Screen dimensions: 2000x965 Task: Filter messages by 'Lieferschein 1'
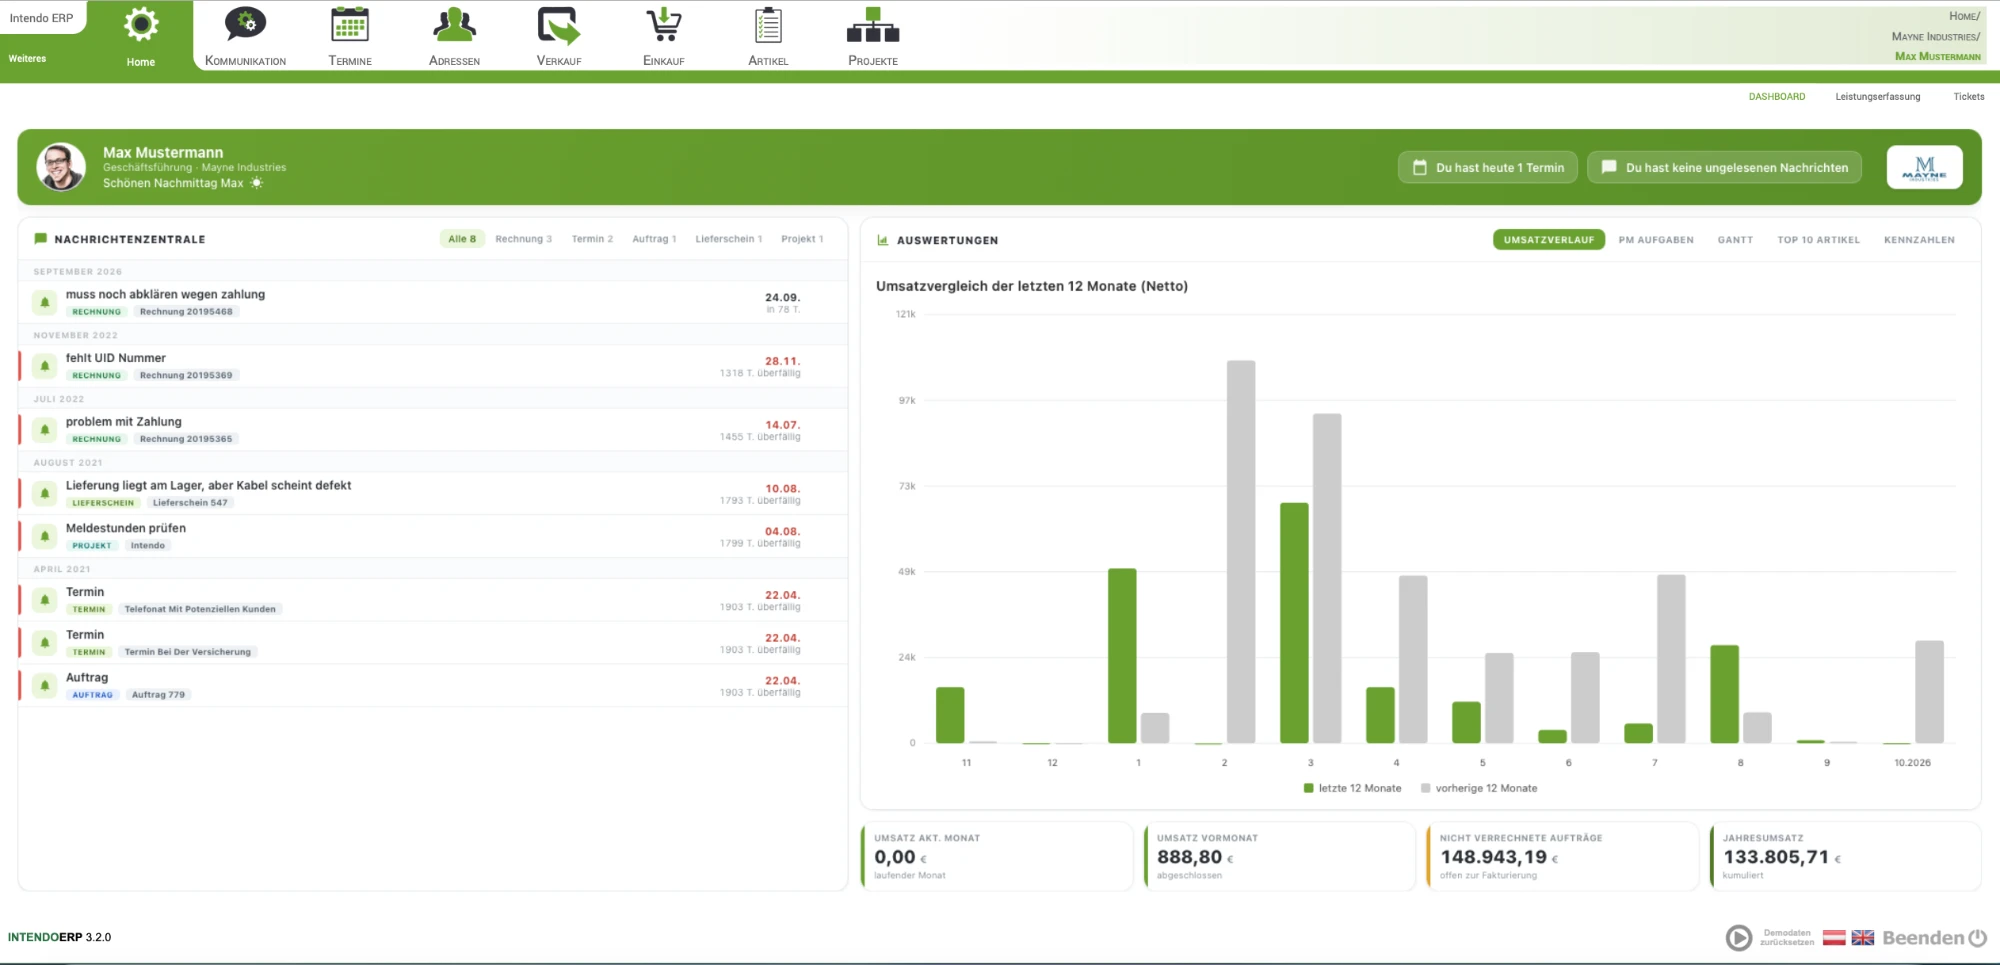[x=729, y=239]
